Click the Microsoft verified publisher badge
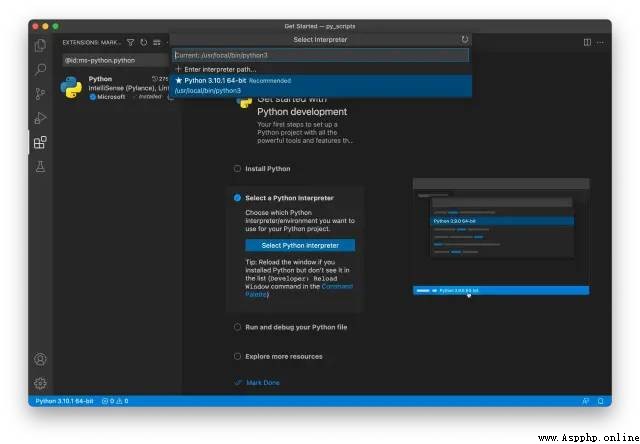640x444 pixels. click(x=93, y=97)
